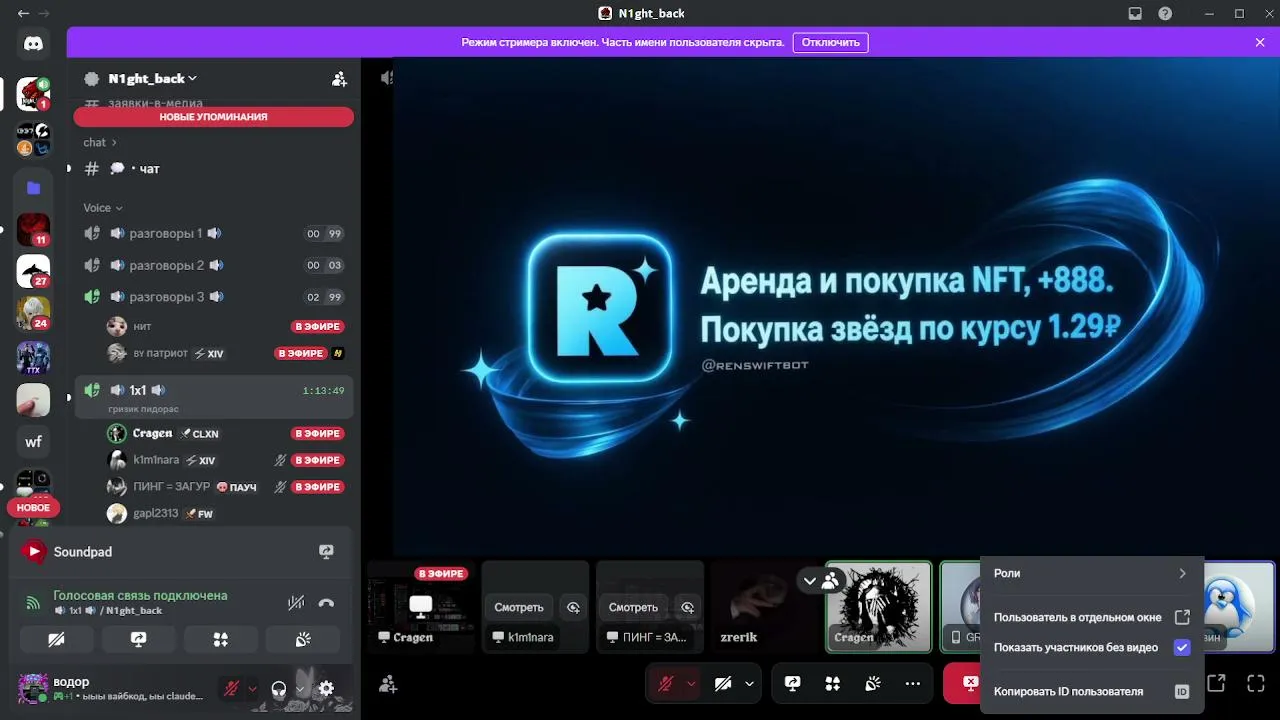Open input device options beside user panel mic

point(252,688)
